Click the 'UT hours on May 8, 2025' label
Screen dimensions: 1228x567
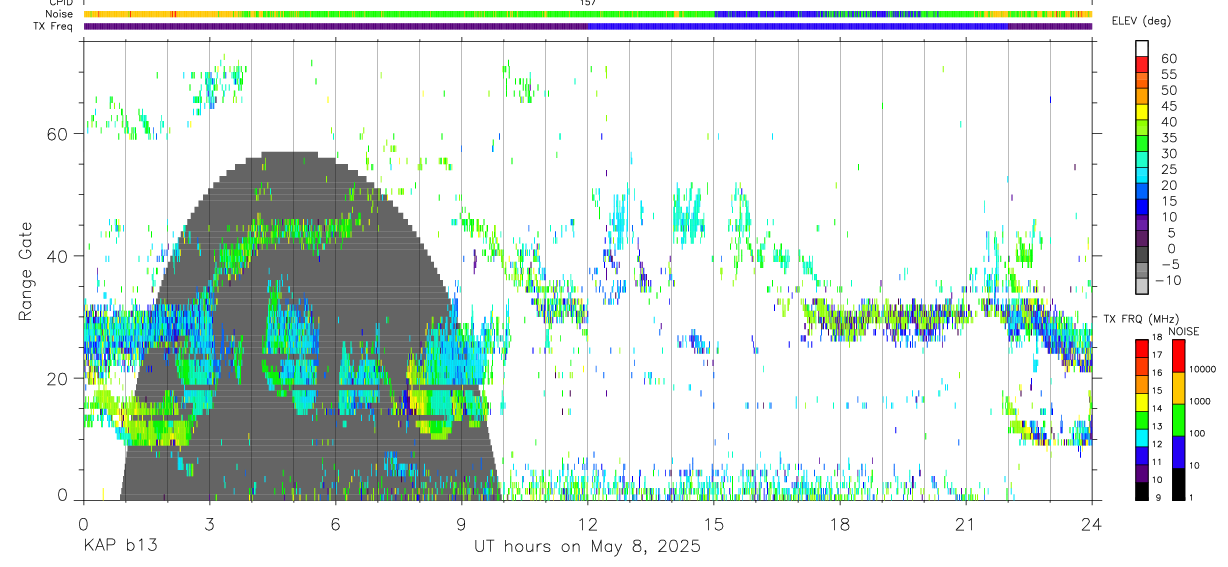point(587,547)
